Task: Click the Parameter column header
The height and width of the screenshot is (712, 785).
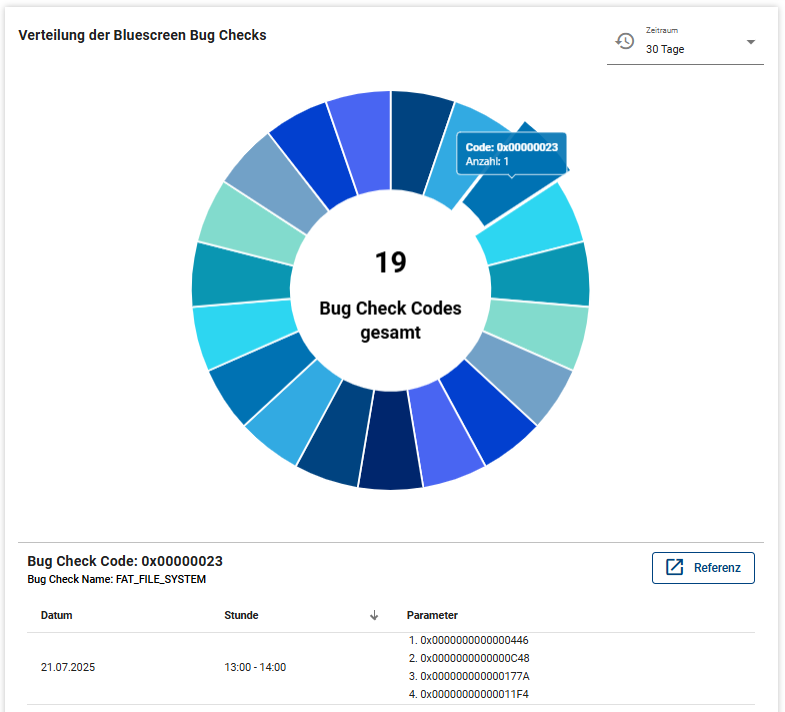Action: [432, 615]
